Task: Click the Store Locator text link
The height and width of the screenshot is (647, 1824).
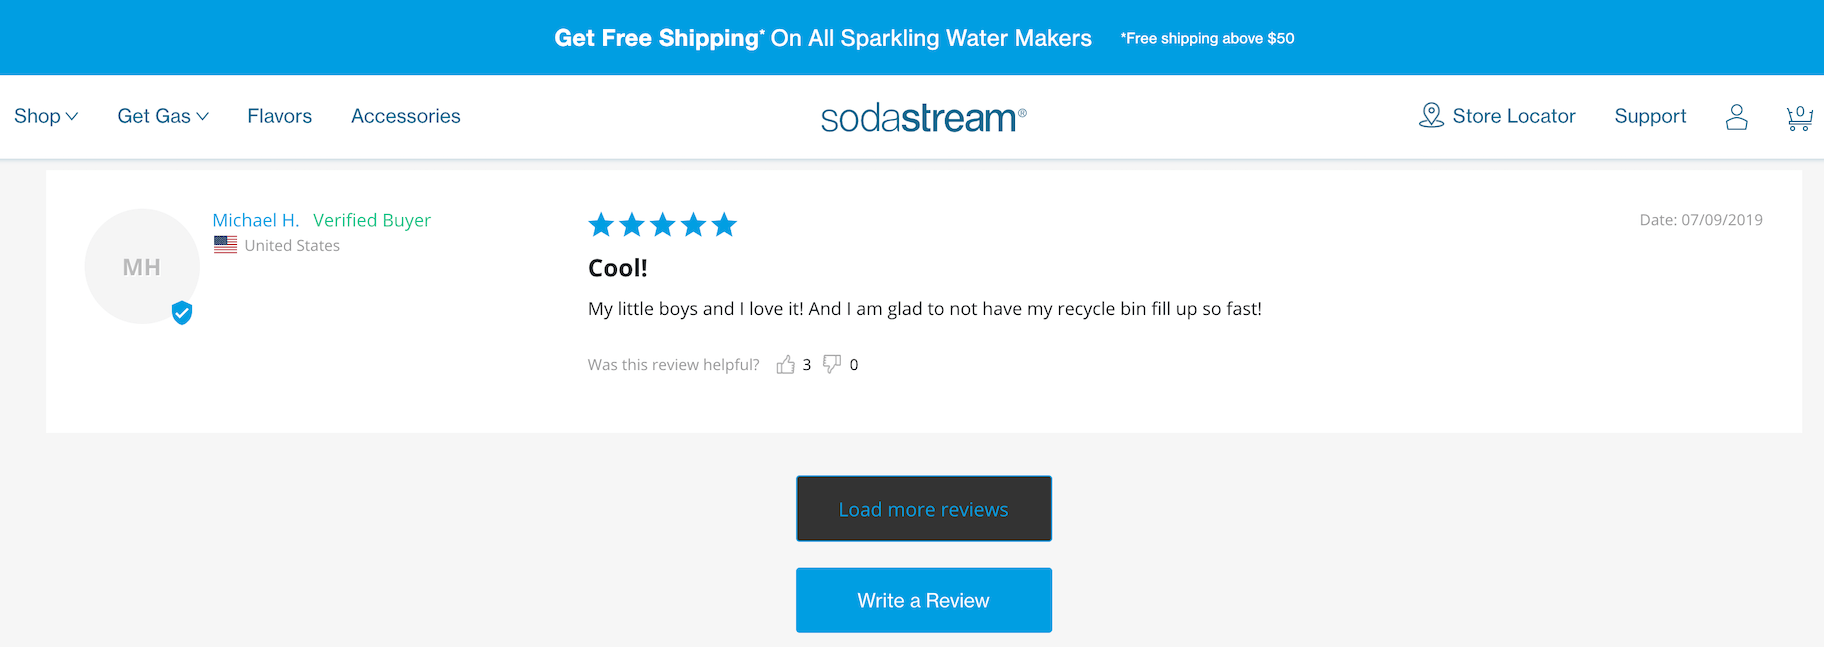Action: point(1513,116)
